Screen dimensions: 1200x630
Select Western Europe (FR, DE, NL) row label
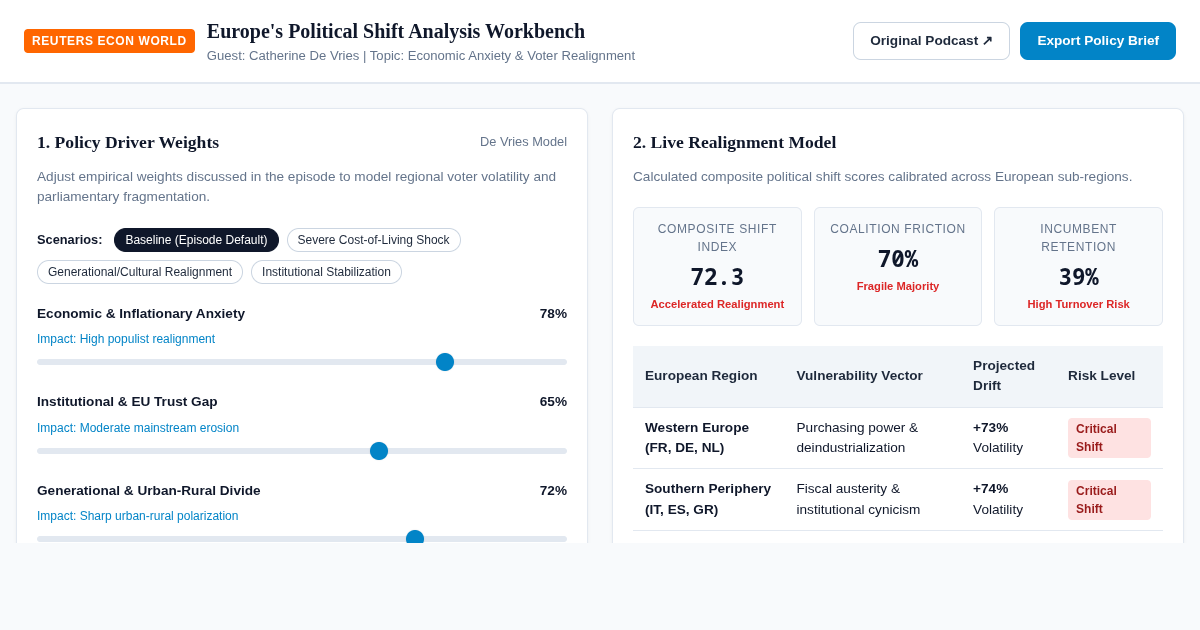pyautogui.click(x=697, y=438)
